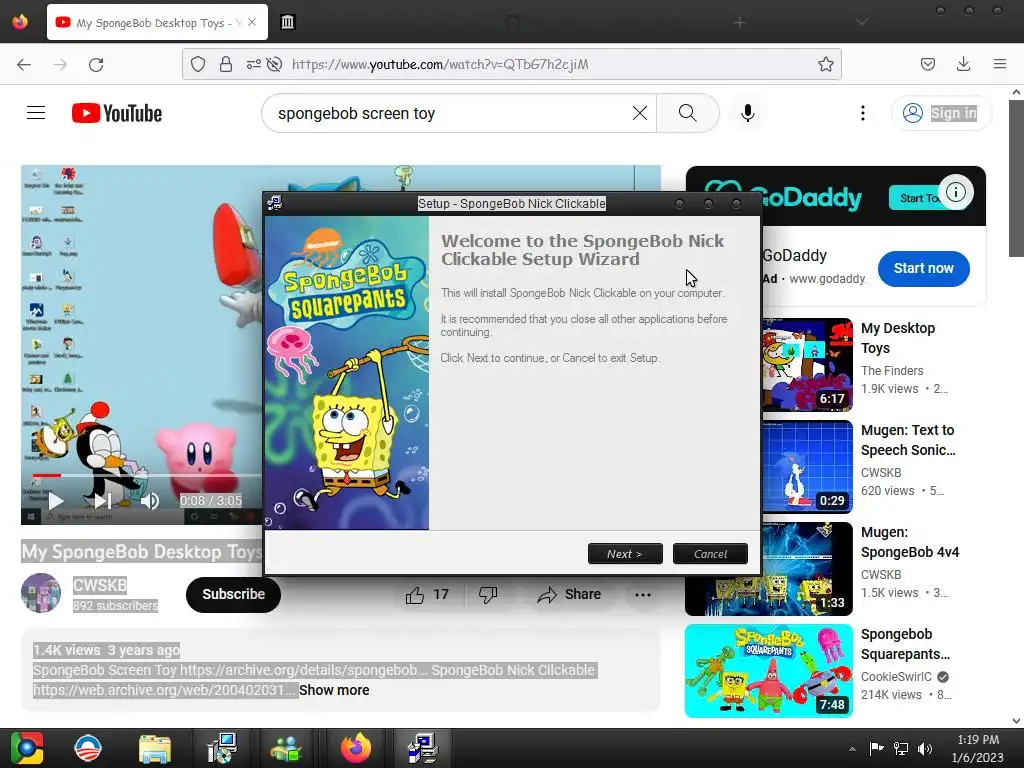Click GoDaddy Start now button

point(923,268)
